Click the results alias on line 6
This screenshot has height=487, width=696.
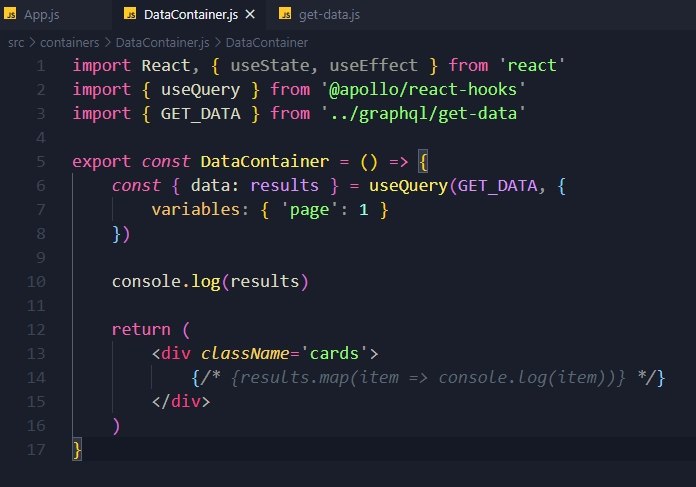coord(285,186)
